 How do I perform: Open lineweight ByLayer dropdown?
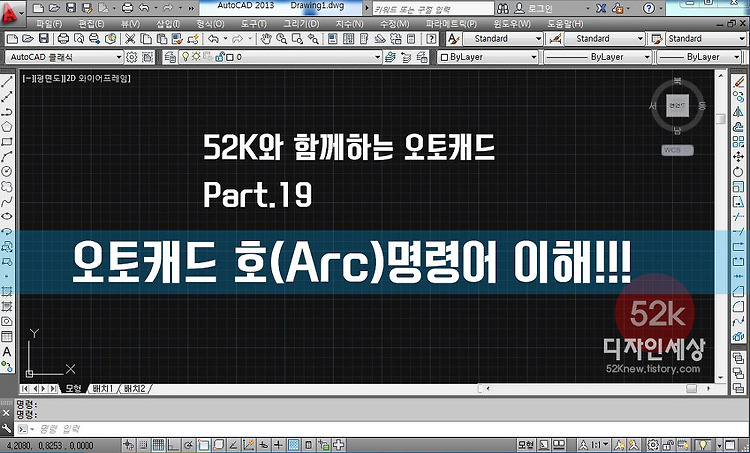point(699,57)
